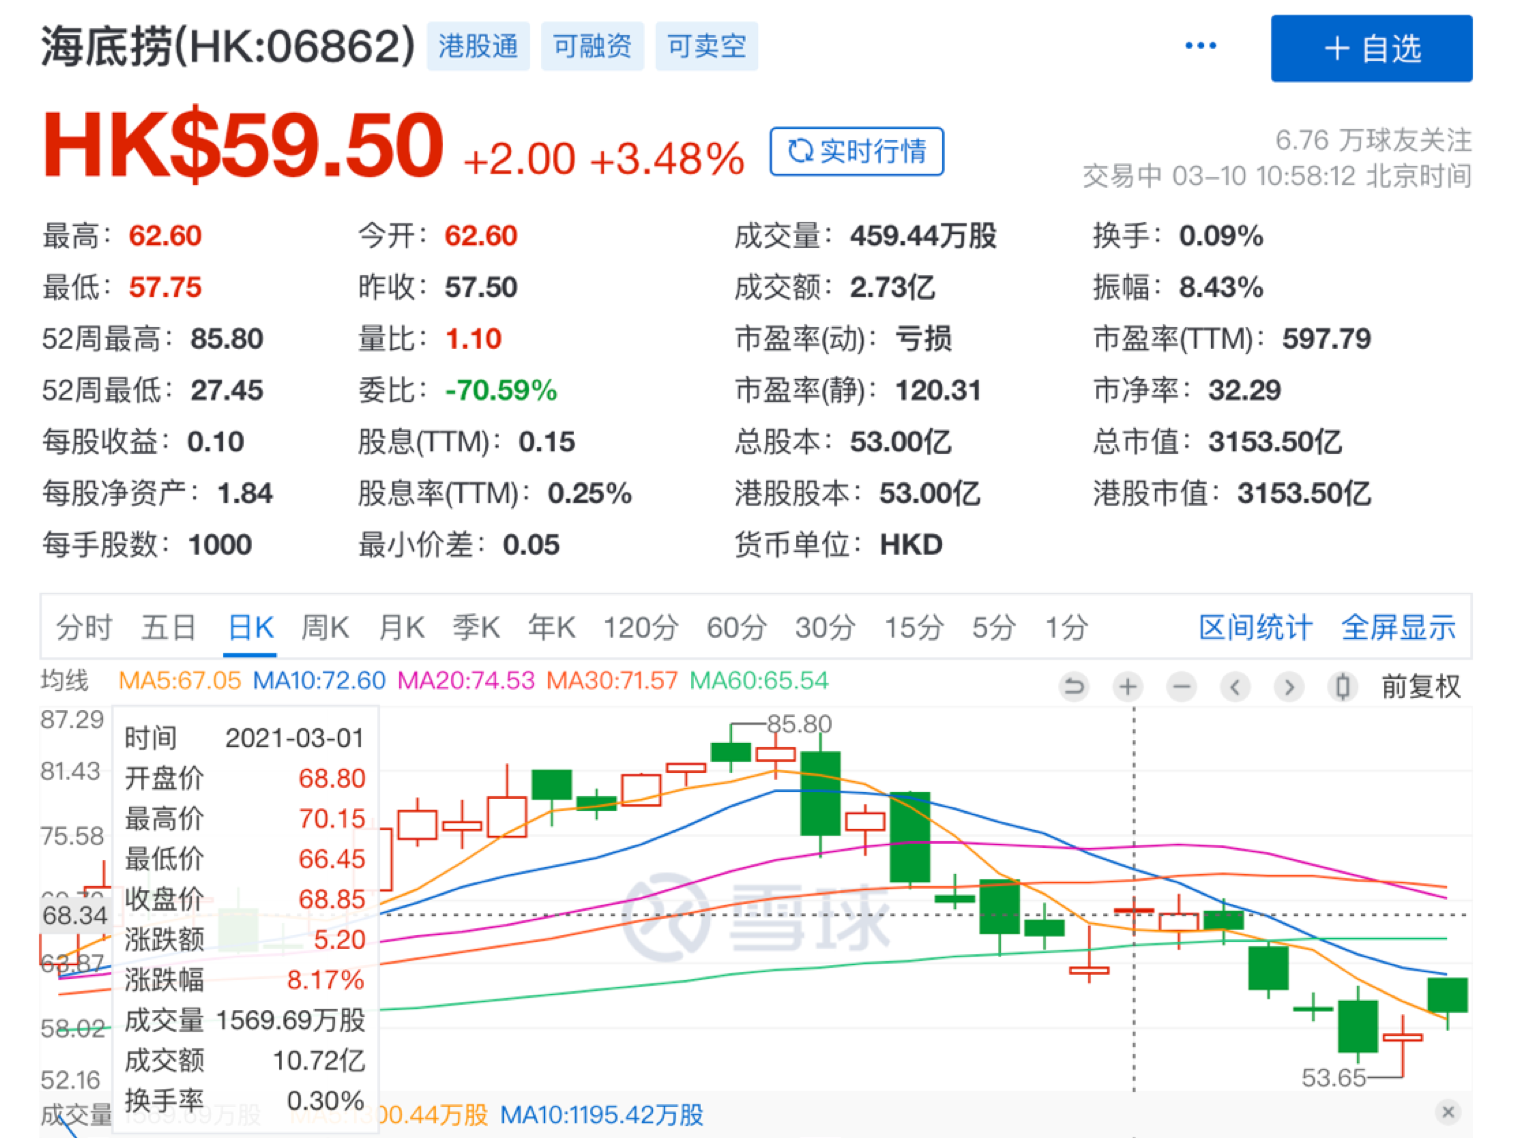Screen dimensions: 1516x1138
Task: Click the 6.76 万球友关注 follower count
Action: pyautogui.click(x=1373, y=140)
